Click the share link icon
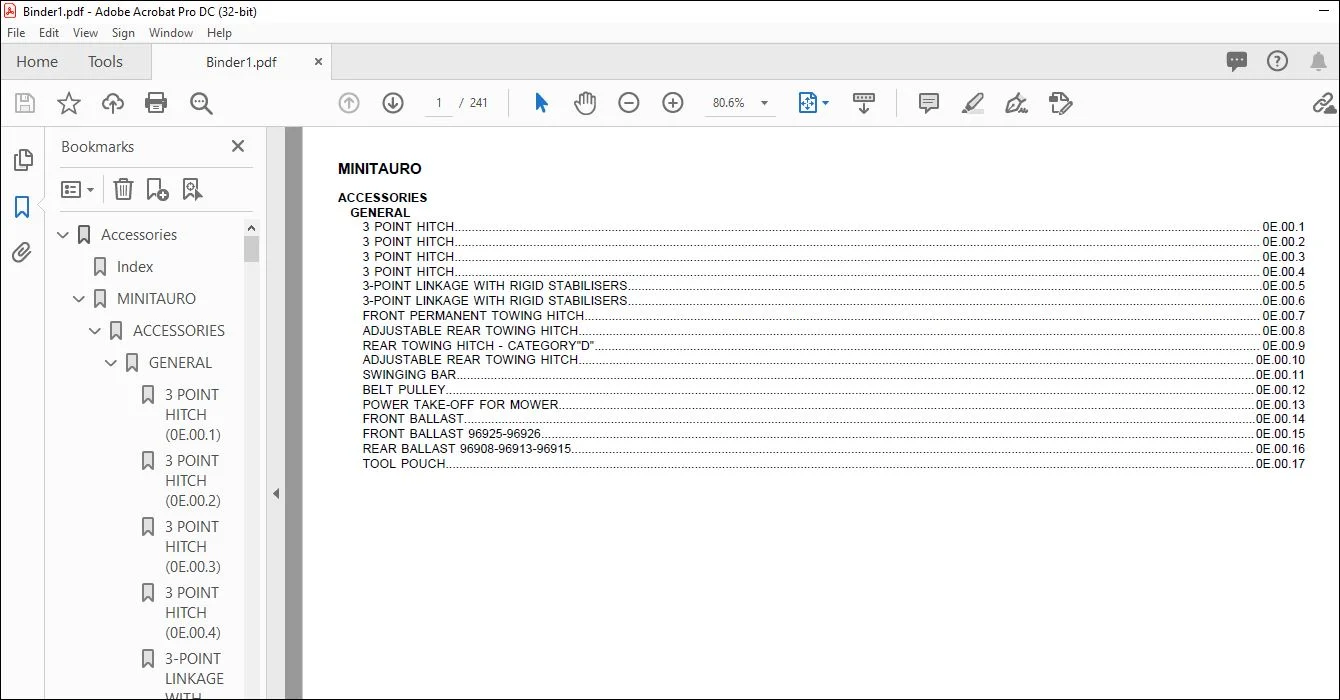This screenshot has height=700, width=1340. [1324, 103]
